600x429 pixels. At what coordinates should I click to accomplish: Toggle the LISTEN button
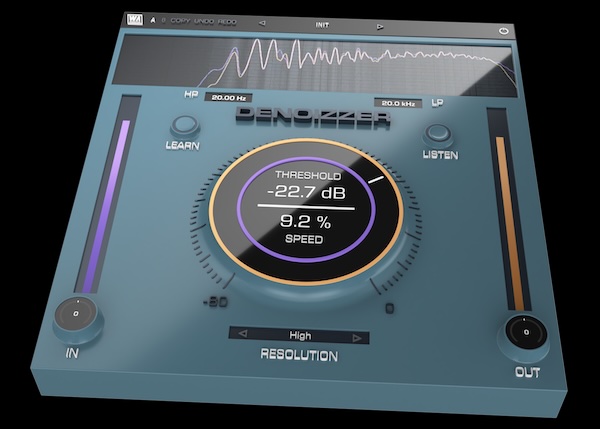[438, 135]
